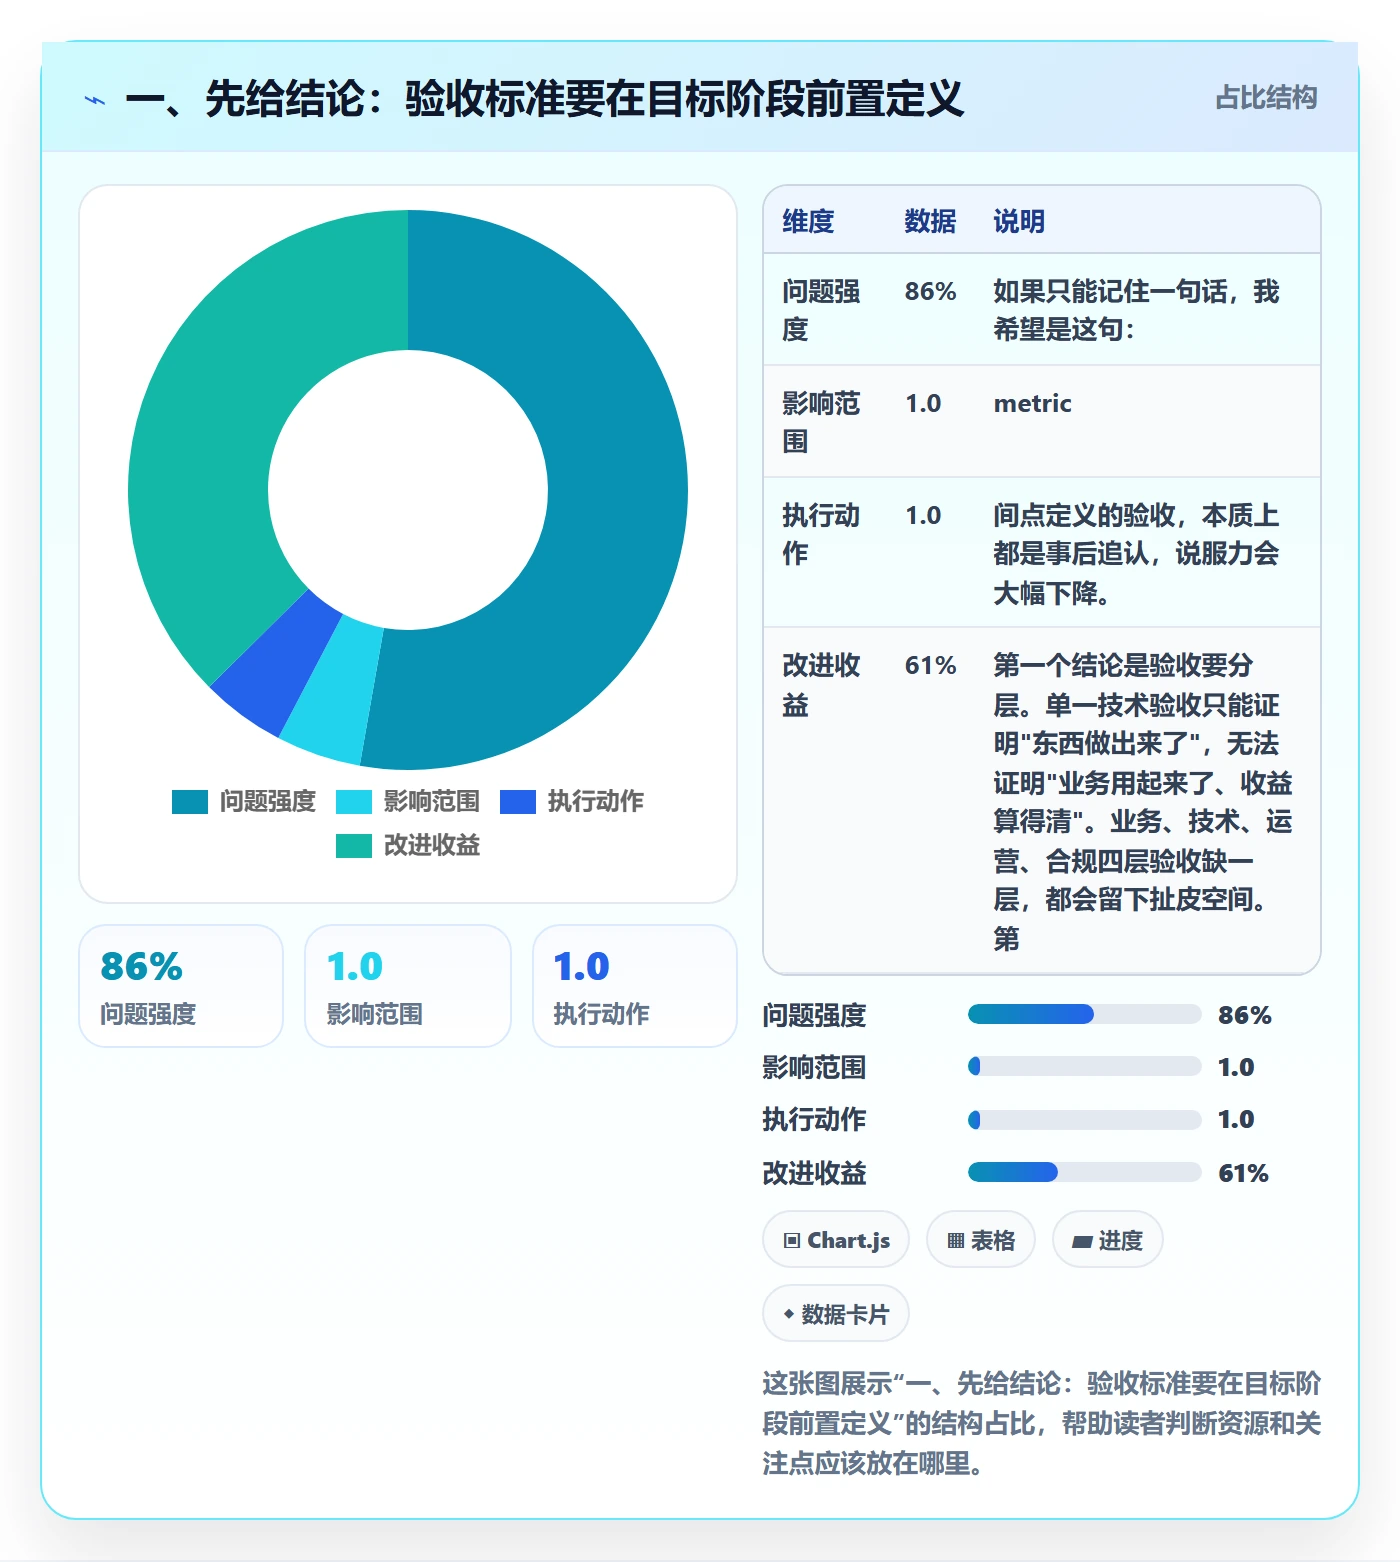Click the 改进收益 61% progress bar
Screen dimensions: 1400x1562
[1084, 1172]
